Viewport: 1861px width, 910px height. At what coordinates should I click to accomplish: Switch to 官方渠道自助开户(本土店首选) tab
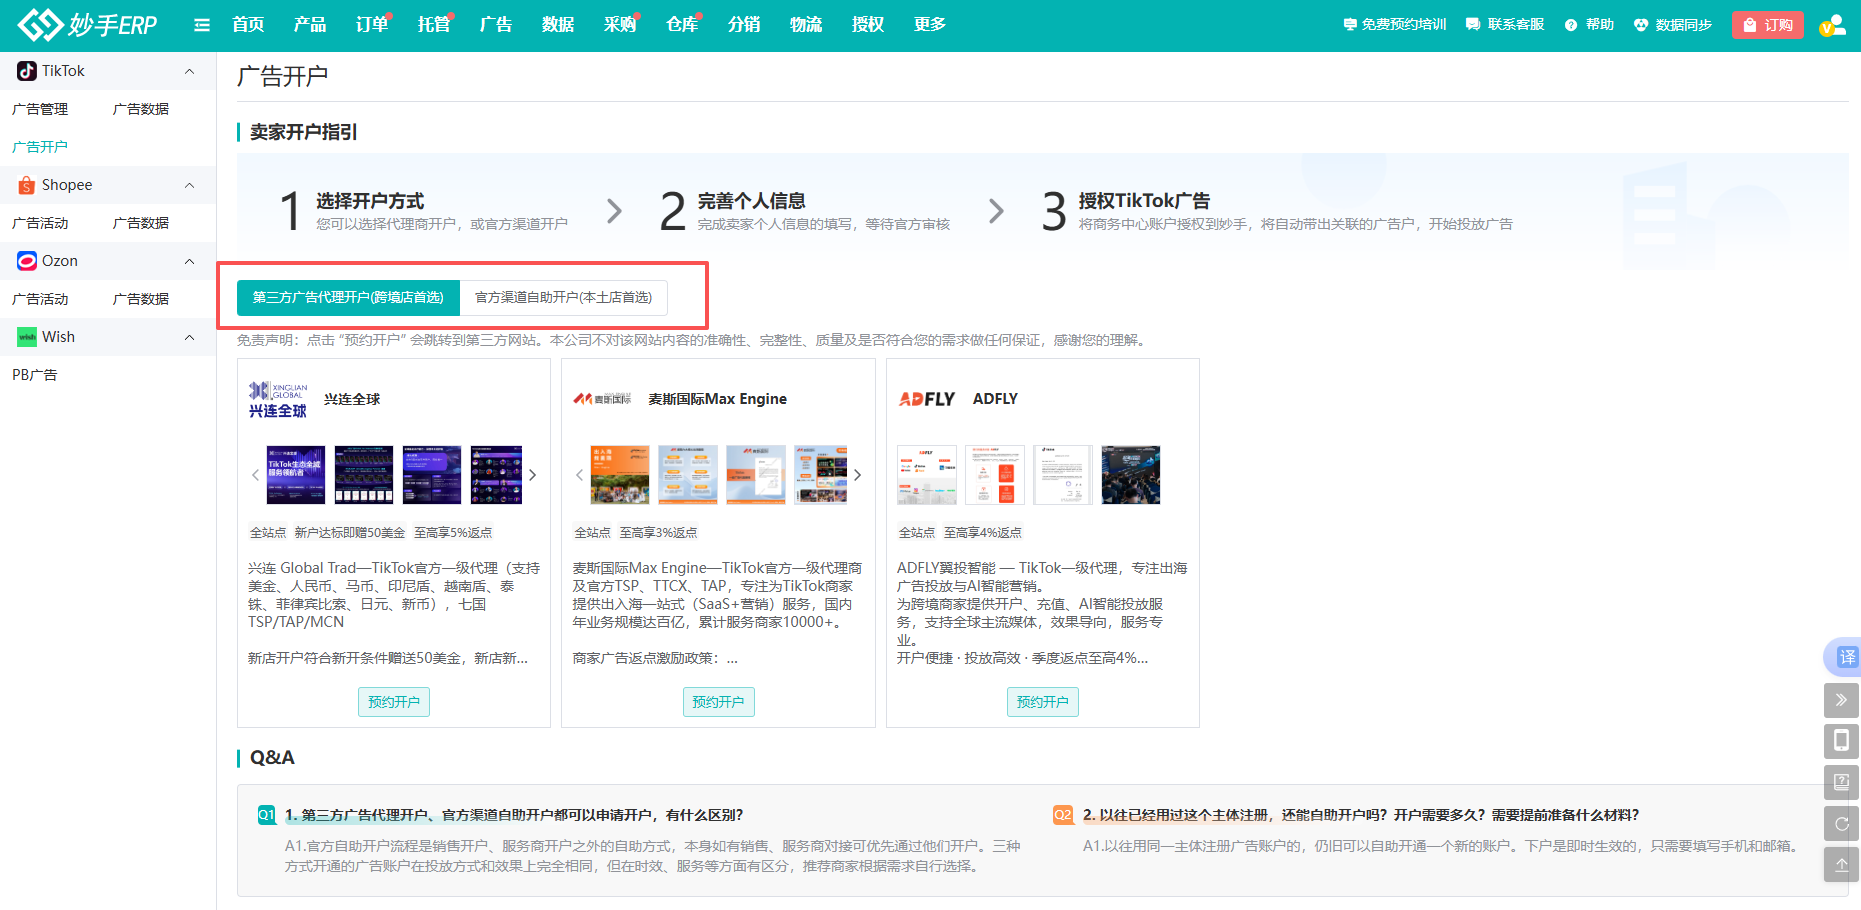click(564, 297)
